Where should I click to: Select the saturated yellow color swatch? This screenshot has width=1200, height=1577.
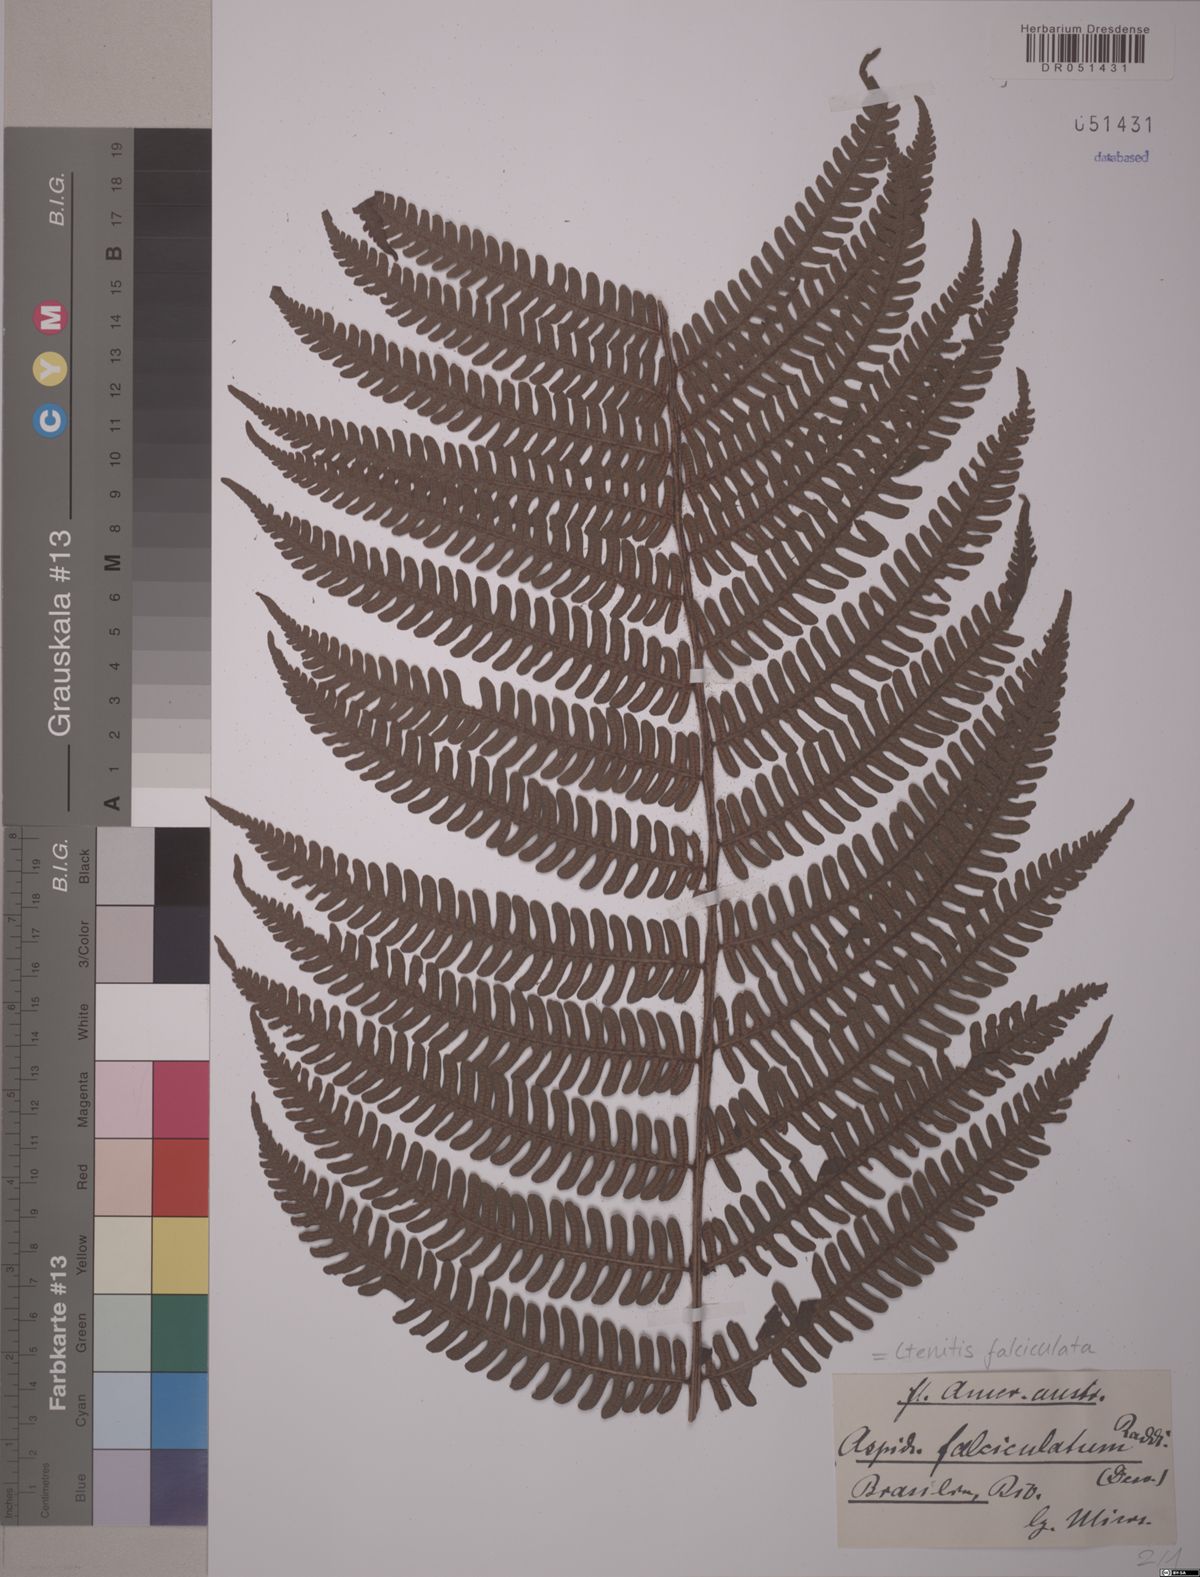(181, 1255)
